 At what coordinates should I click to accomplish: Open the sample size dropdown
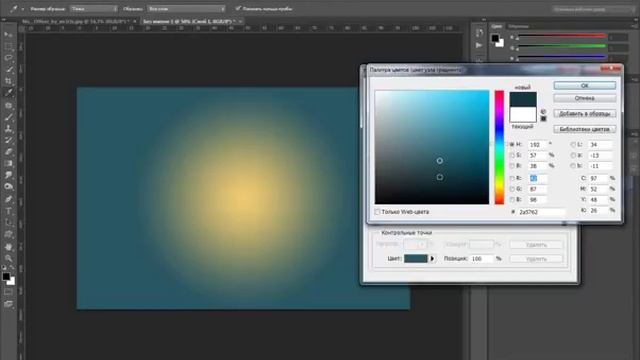click(94, 9)
